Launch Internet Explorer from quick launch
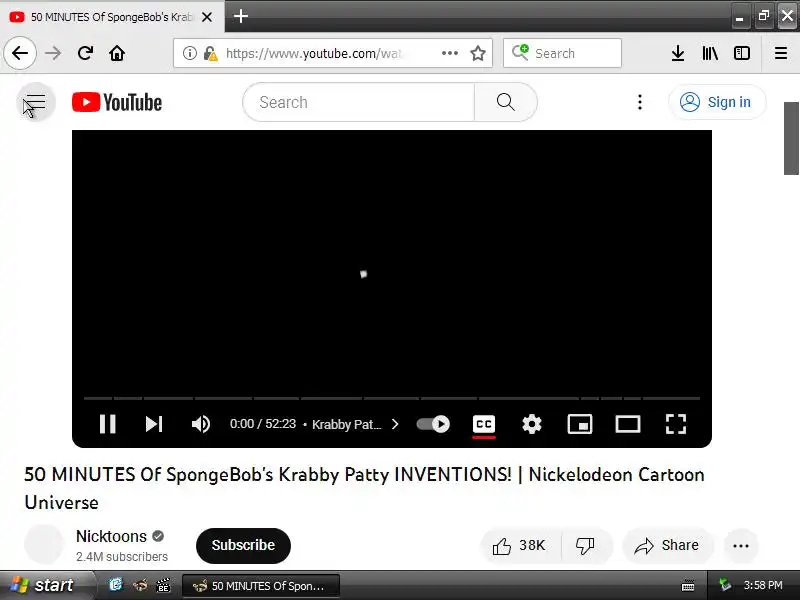800x600 pixels. pyautogui.click(x=116, y=584)
